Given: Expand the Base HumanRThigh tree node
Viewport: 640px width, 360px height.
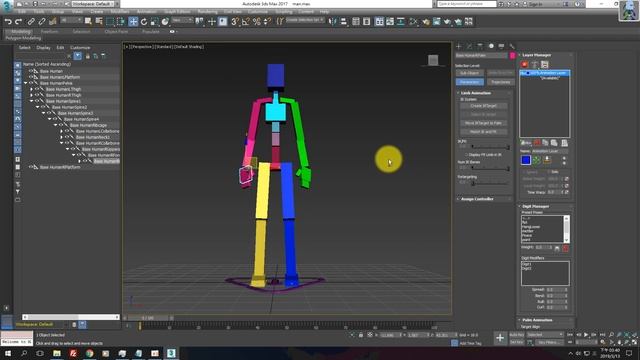Looking at the screenshot, I should coord(31,95).
